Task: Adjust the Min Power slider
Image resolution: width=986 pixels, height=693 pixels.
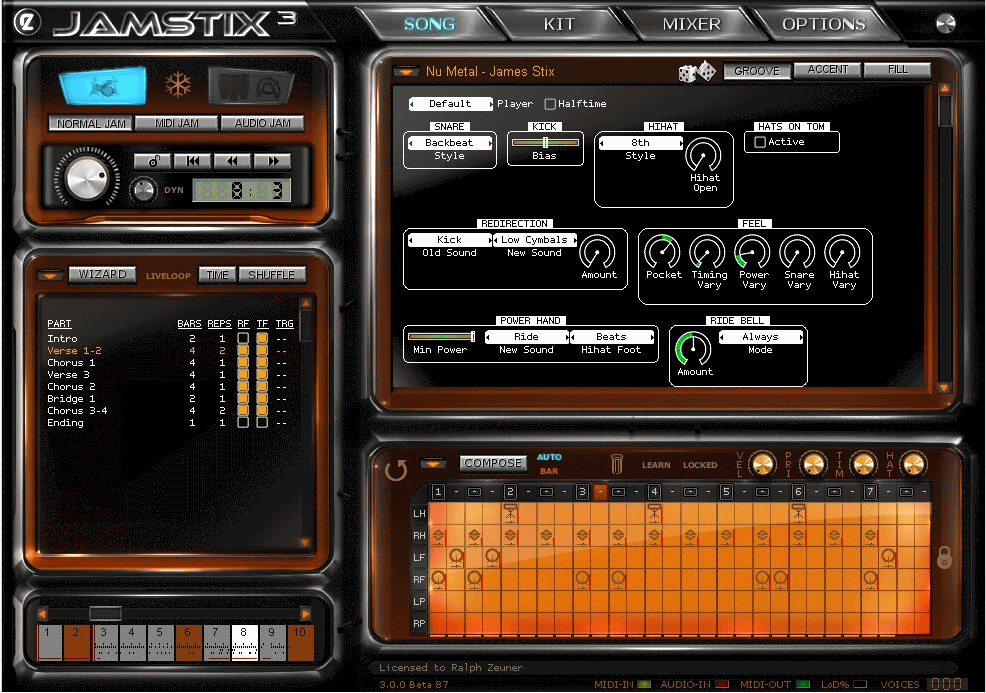Action: pyautogui.click(x=441, y=336)
